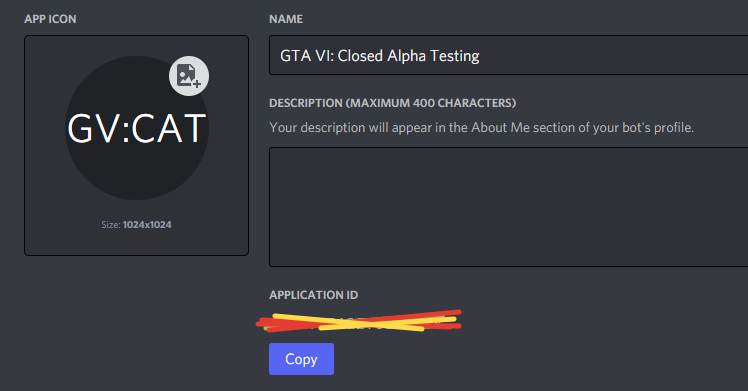Viewport: 748px width, 391px height.
Task: Click inside the empty Description text area
Action: 509,207
